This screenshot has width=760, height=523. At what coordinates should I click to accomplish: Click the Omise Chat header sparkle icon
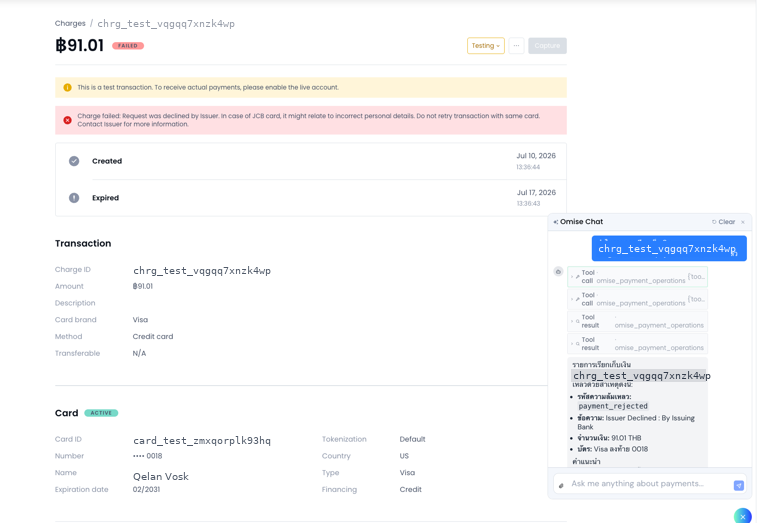(x=555, y=222)
